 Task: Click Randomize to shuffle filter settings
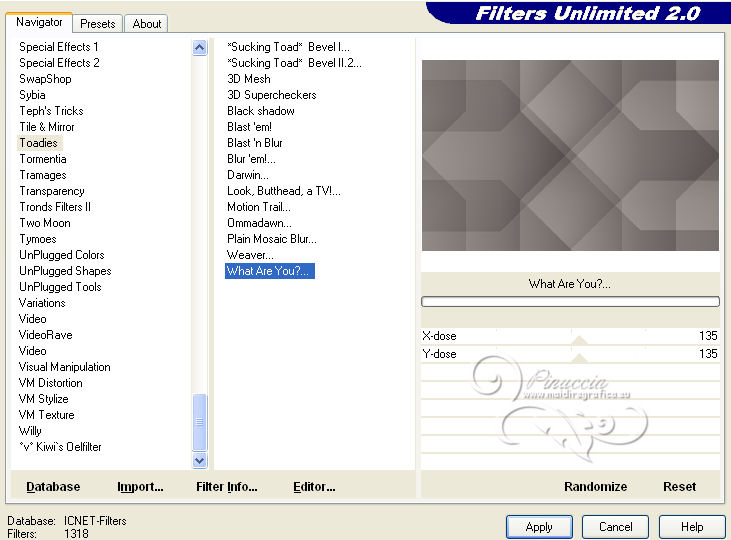tap(595, 486)
